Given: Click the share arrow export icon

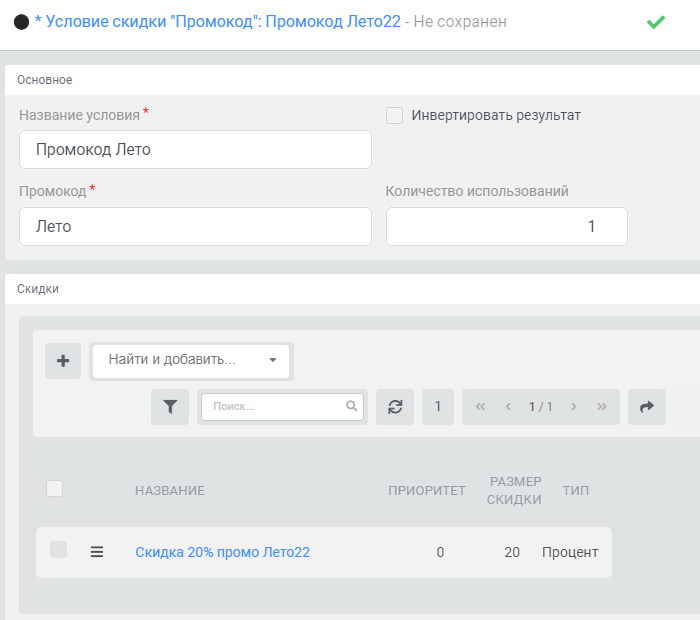Looking at the screenshot, I should pyautogui.click(x=647, y=407).
